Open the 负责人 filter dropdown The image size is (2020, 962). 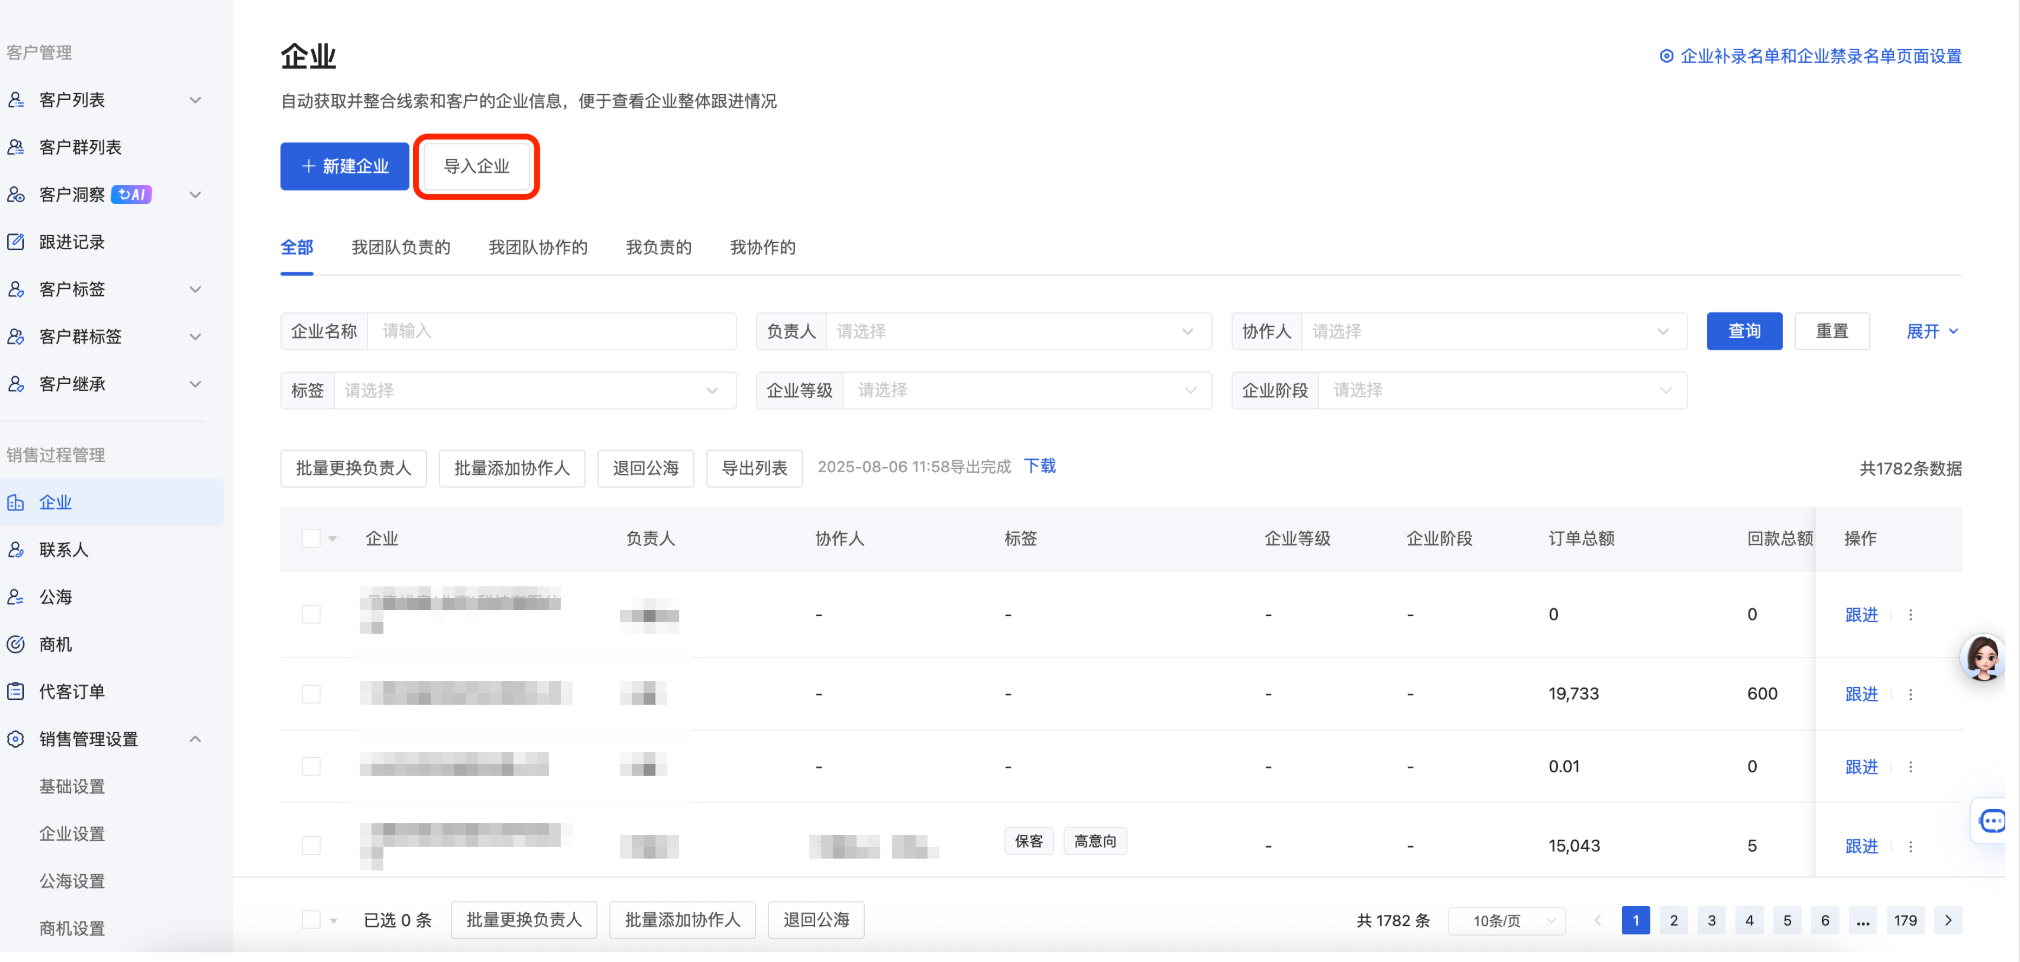coord(1018,331)
